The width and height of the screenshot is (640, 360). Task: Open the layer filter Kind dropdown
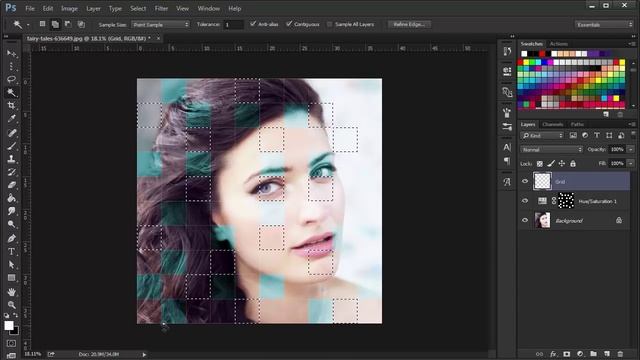tap(542, 136)
